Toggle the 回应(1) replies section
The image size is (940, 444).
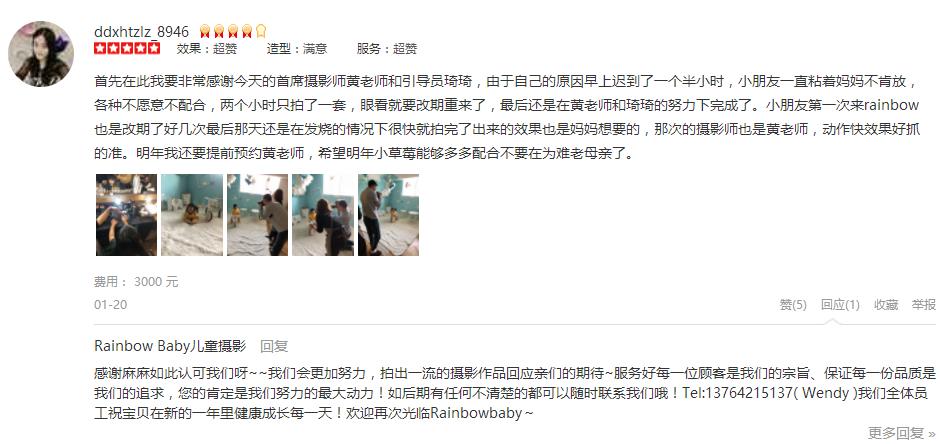point(840,305)
